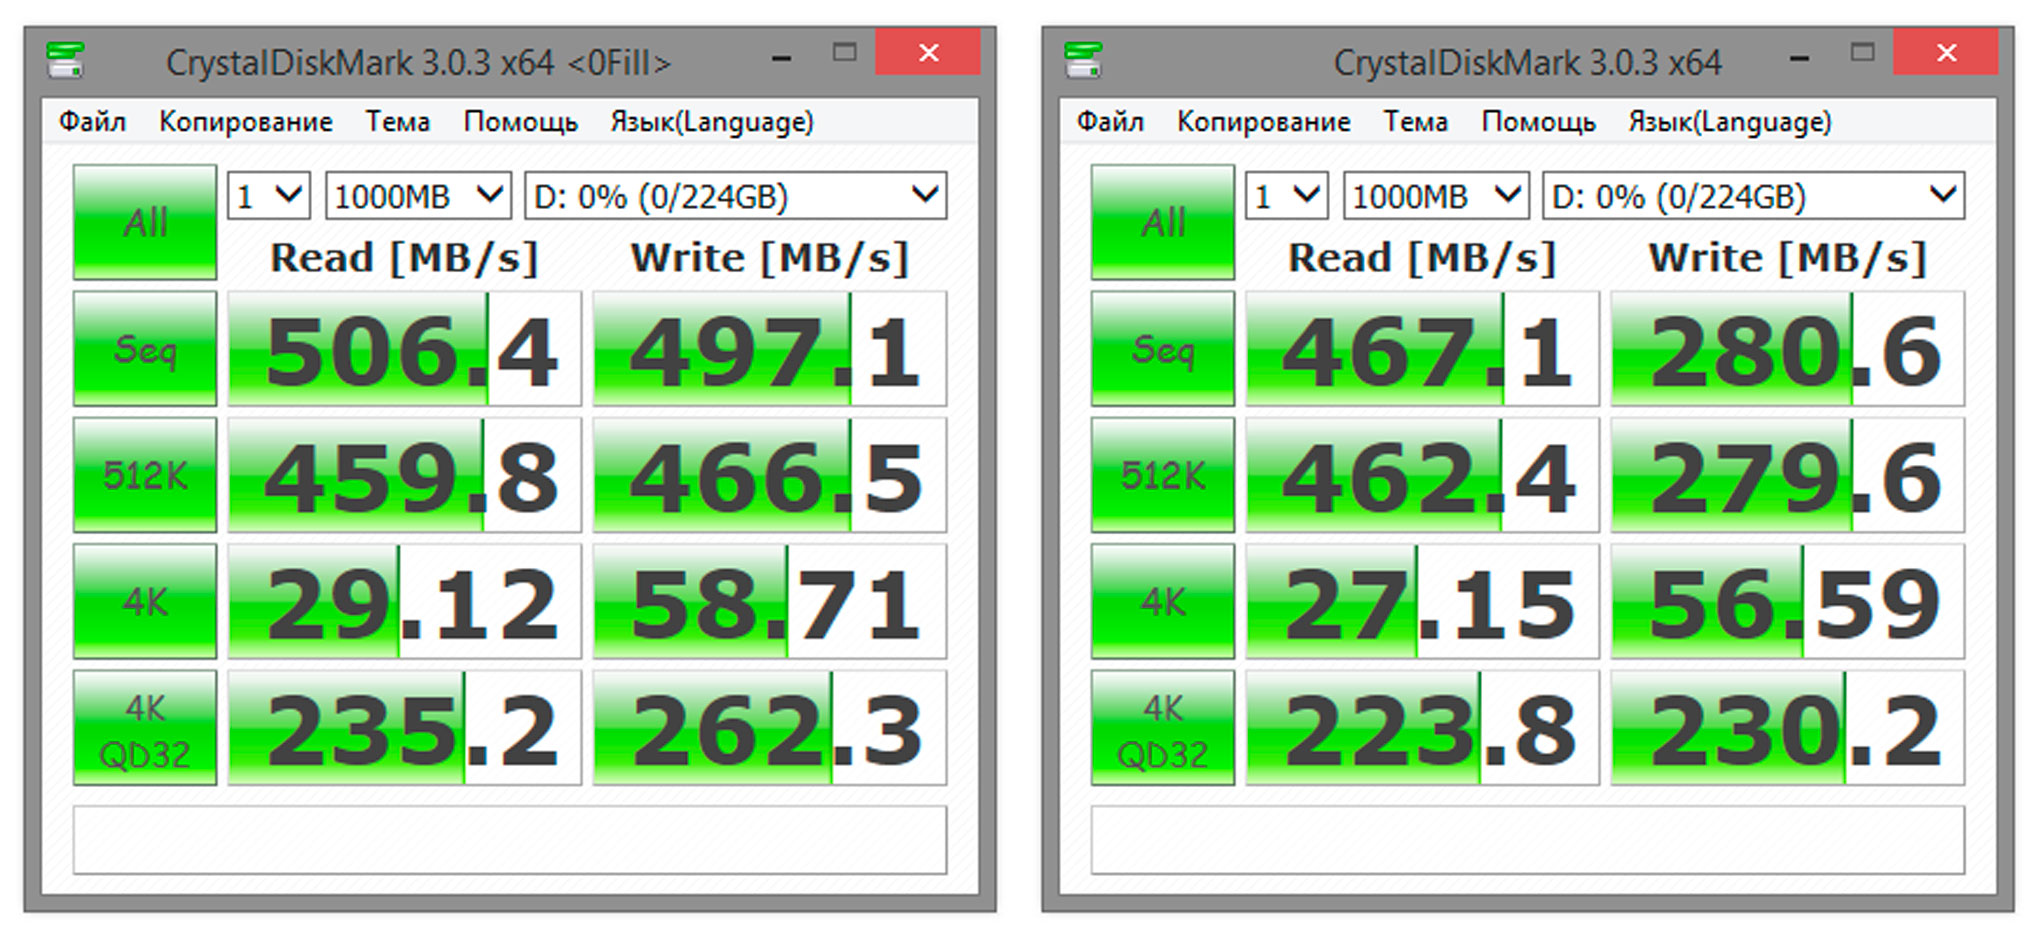
Task: Start 4K test in the right window
Action: 1163,601
